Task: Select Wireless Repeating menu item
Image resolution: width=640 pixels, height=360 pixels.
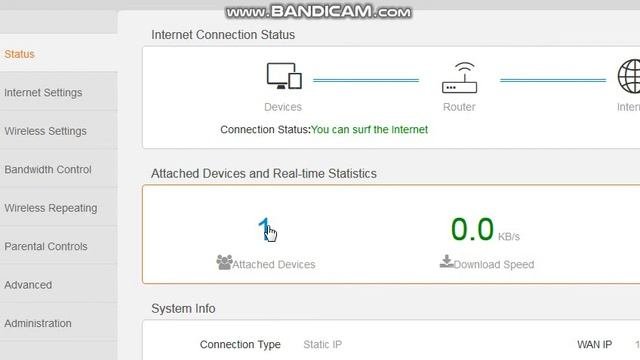Action: [51, 208]
